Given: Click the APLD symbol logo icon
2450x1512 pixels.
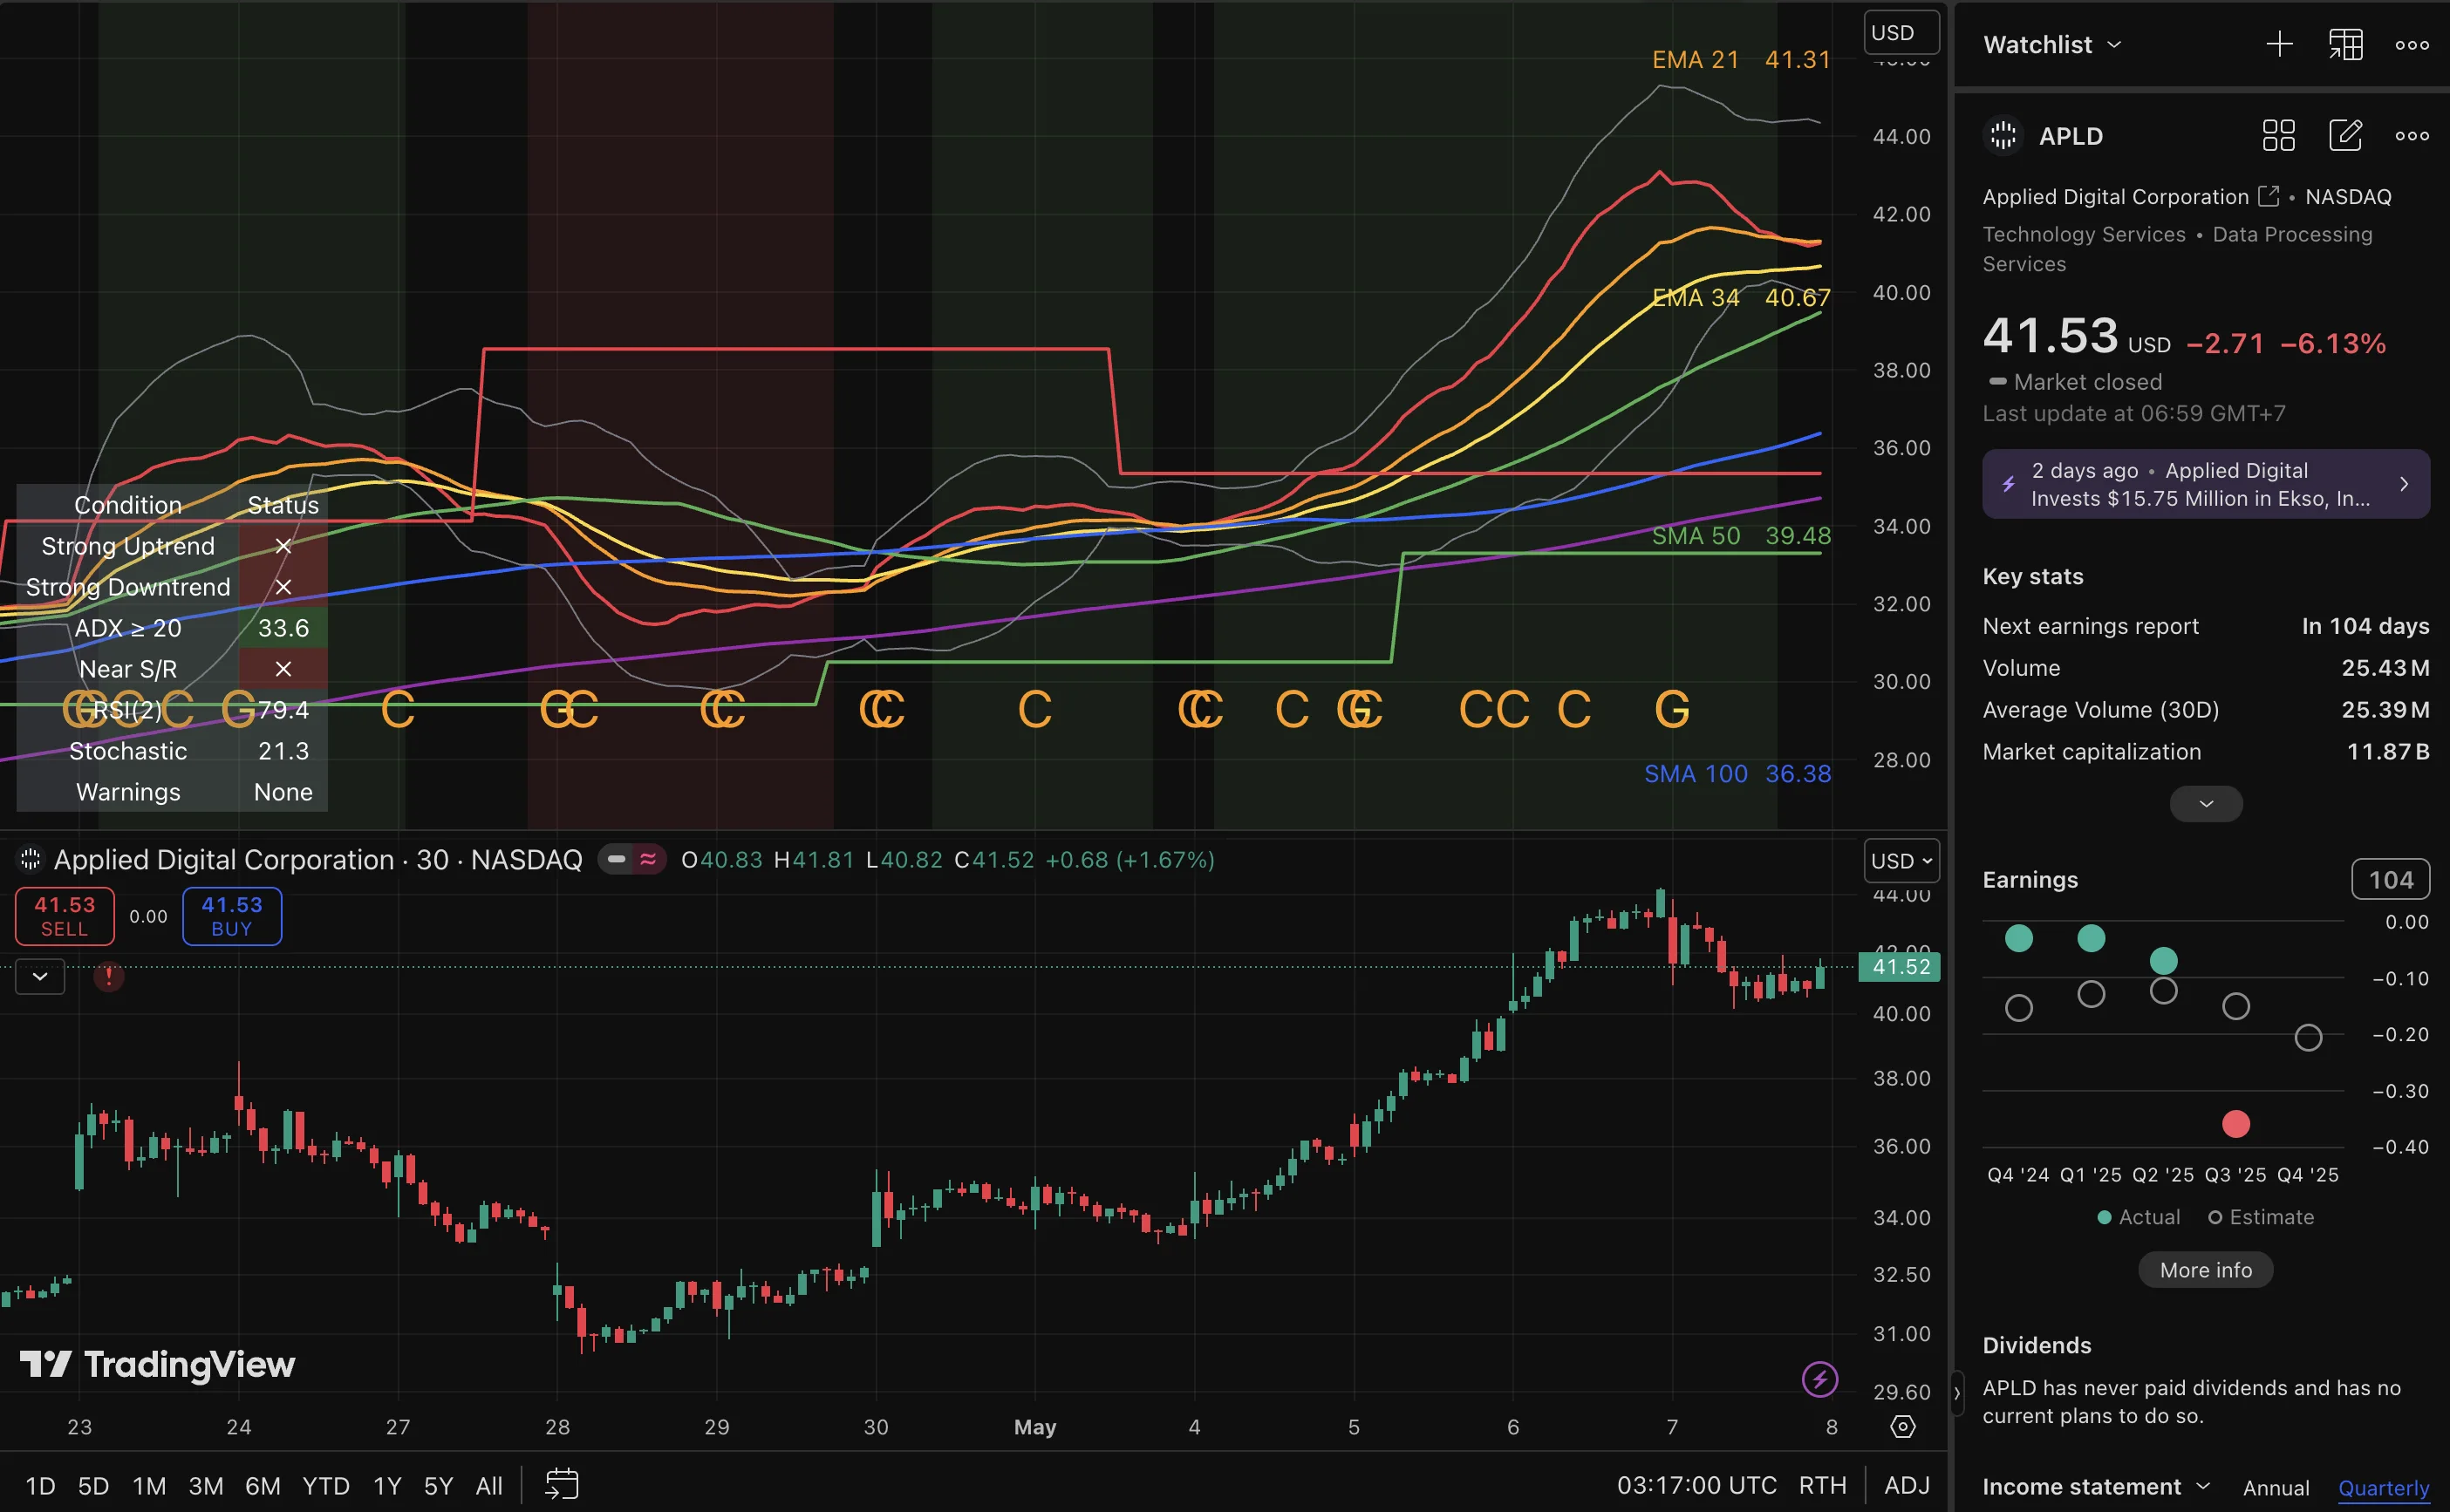Looking at the screenshot, I should tap(2003, 135).
